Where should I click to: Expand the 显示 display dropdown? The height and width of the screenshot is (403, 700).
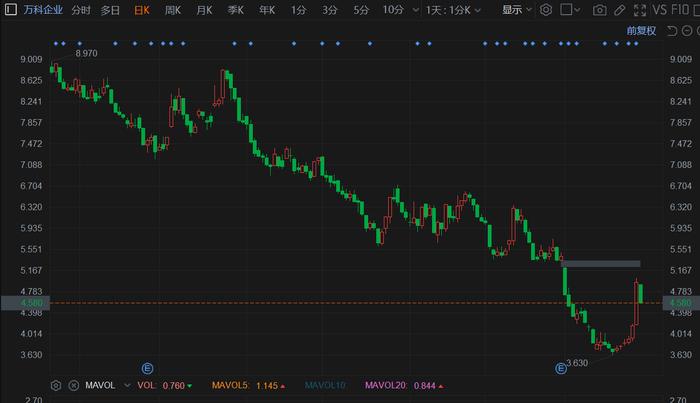click(x=517, y=10)
